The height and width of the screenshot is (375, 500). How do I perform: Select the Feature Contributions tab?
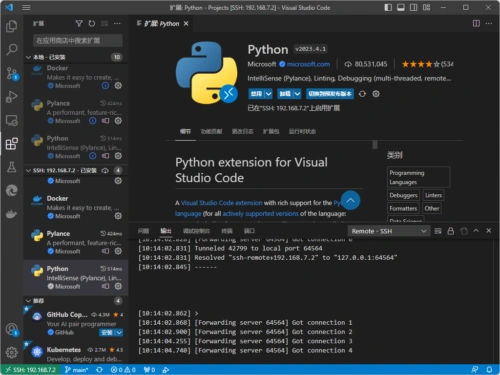[x=211, y=131]
